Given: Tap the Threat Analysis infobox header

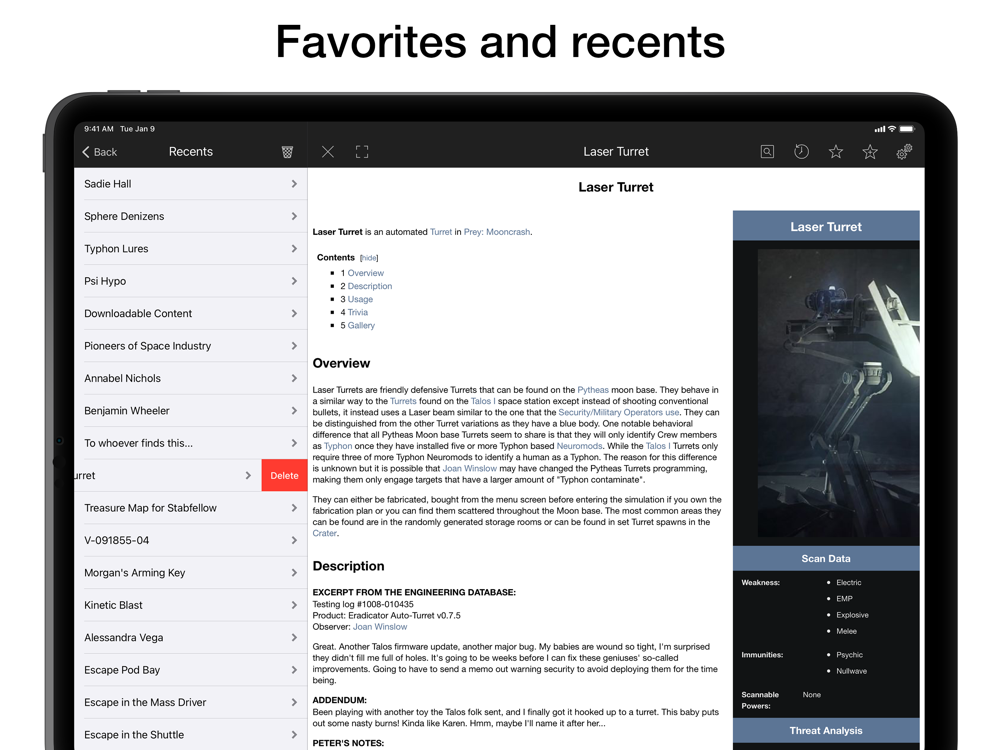Looking at the screenshot, I should [826, 731].
